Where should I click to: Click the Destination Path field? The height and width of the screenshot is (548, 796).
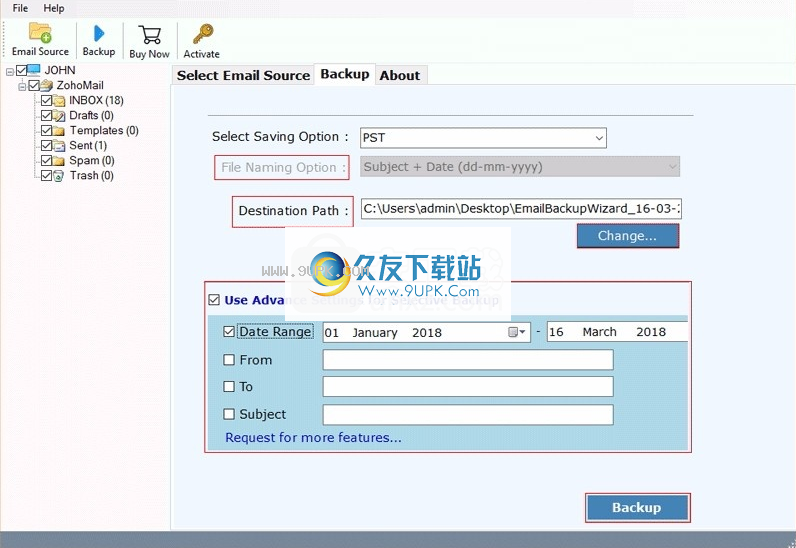click(521, 209)
